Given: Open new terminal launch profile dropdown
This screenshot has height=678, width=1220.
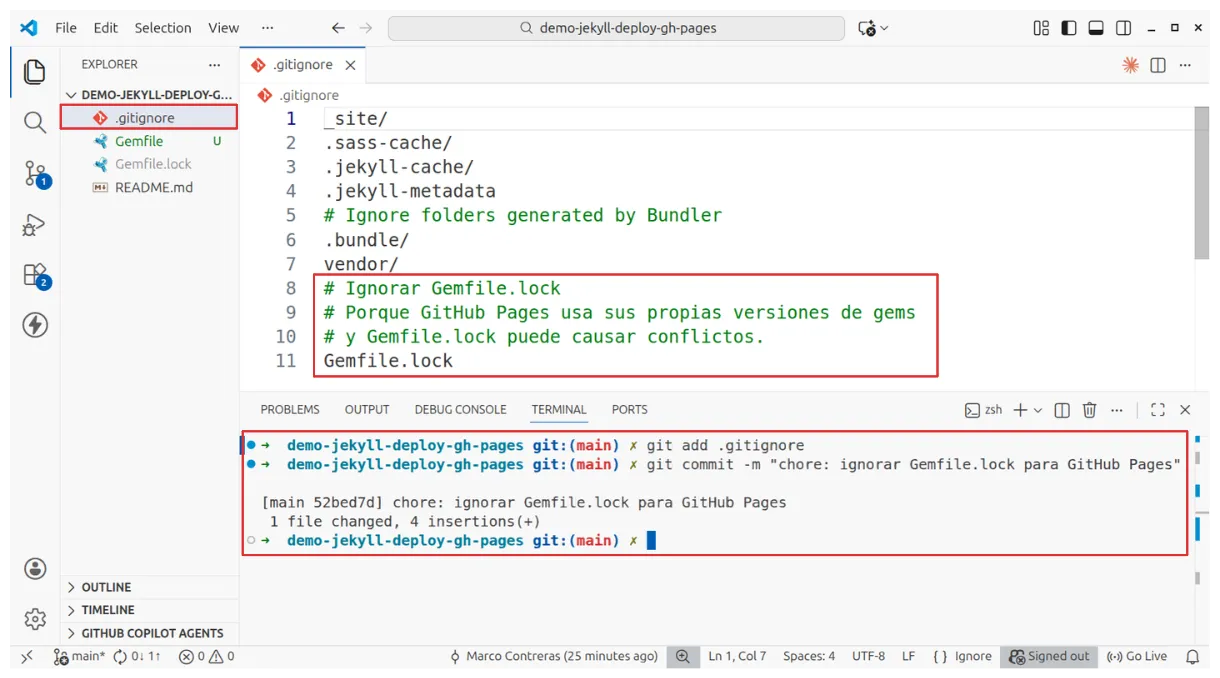Looking at the screenshot, I should click(1038, 410).
